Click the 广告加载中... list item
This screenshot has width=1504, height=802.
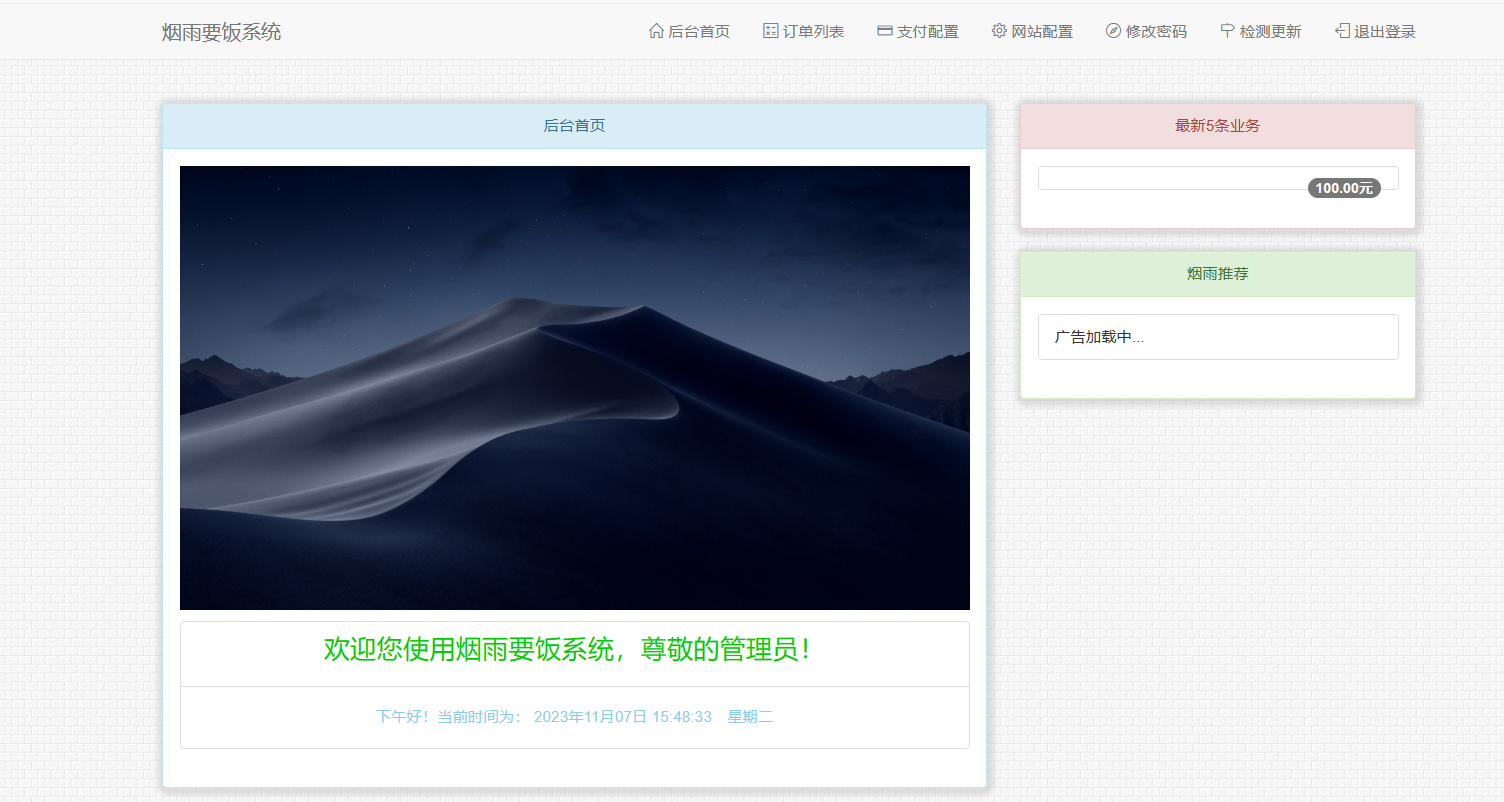pos(1218,337)
